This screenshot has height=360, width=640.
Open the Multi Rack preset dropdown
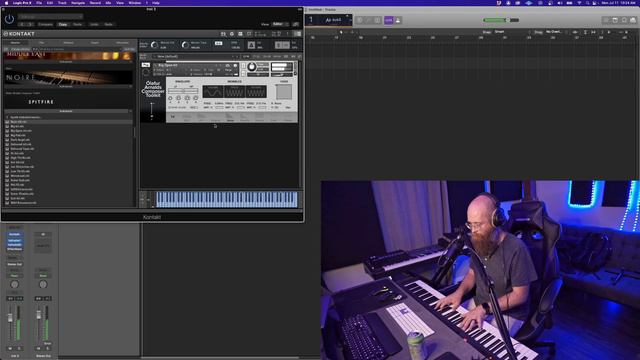coord(195,56)
